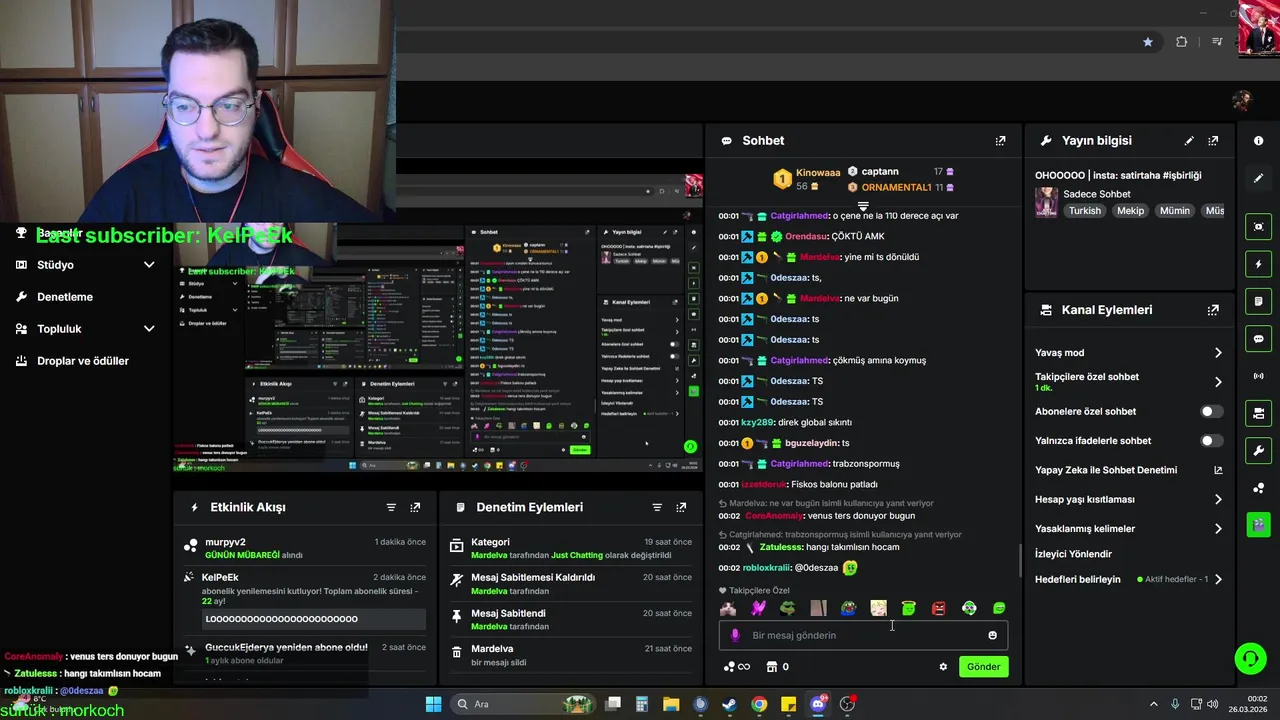Open chat settings gear icon
Image resolution: width=1280 pixels, height=720 pixels.
[943, 667]
